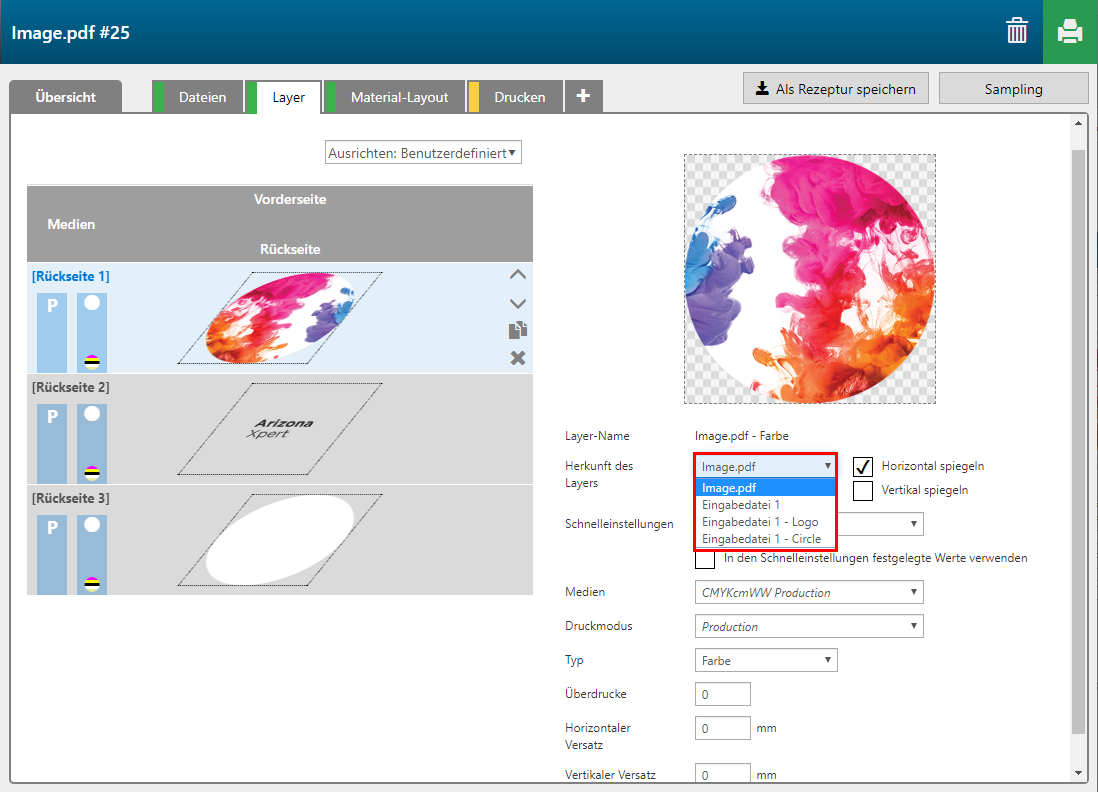Open the Druckmodus Production dropdown
1098x792 pixels.
809,626
